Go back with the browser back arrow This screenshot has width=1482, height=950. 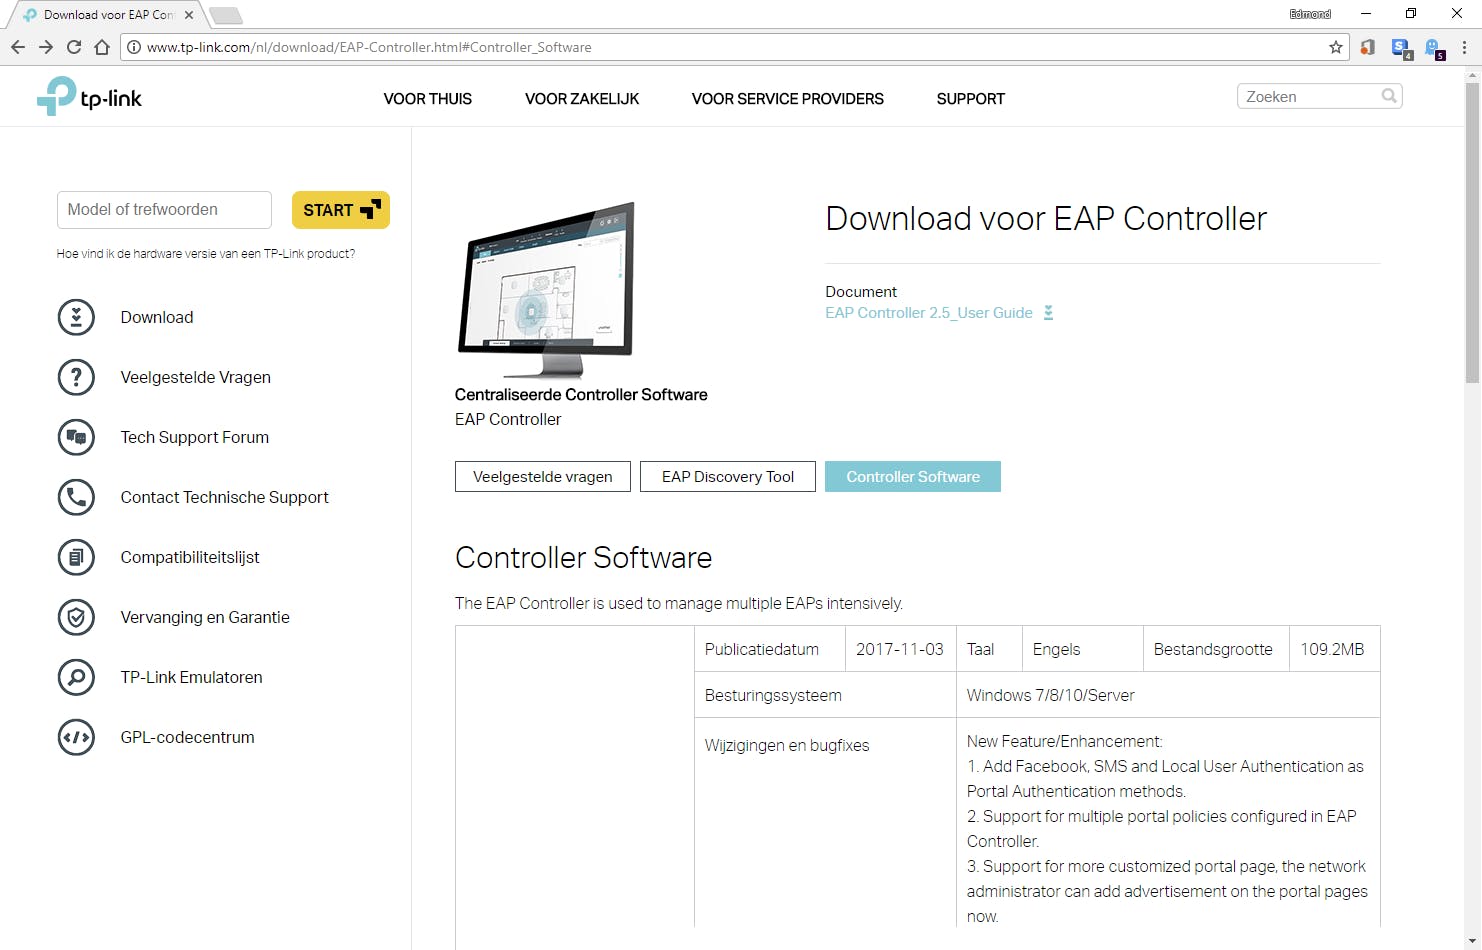tap(18, 47)
